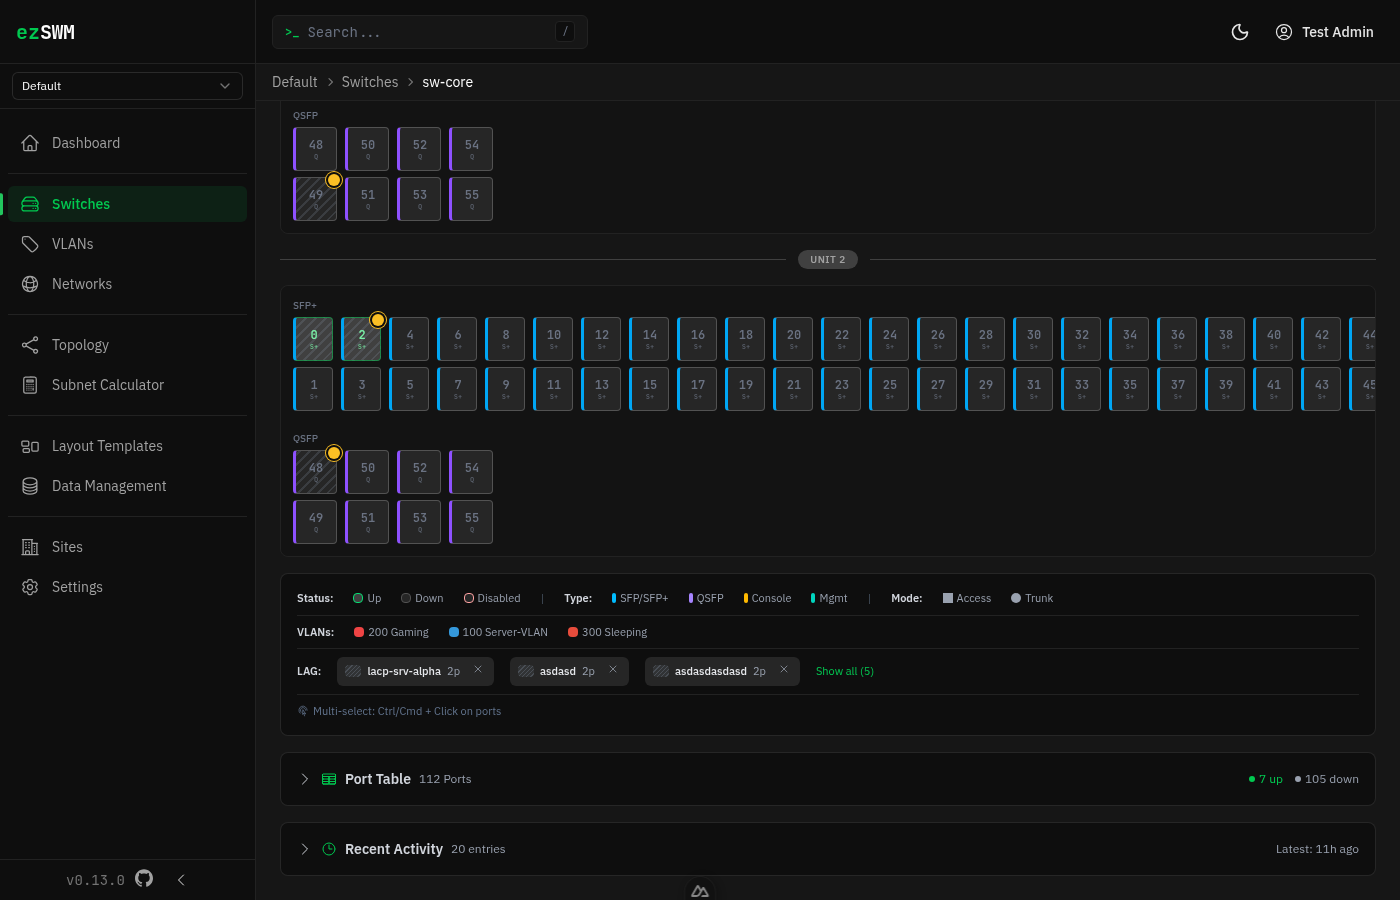The image size is (1400, 900).
Task: Open Settings page label
Action: point(77,587)
